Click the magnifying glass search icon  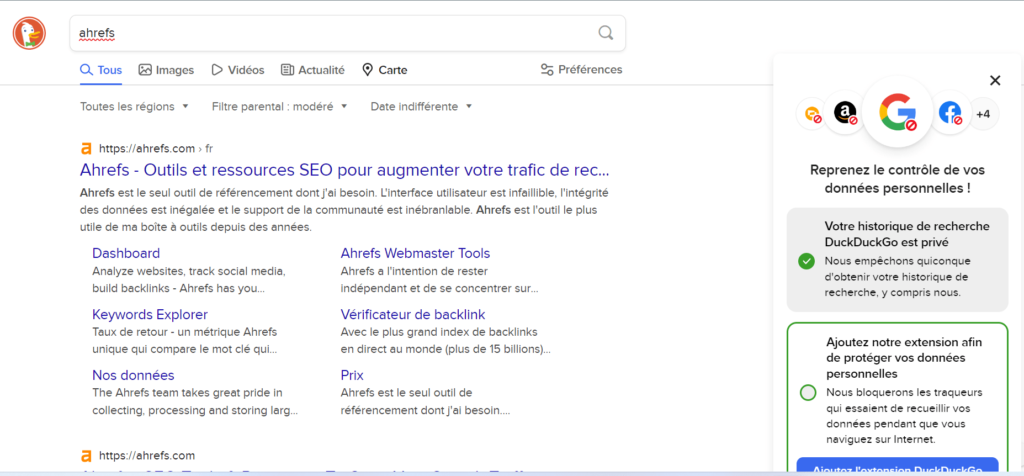(x=605, y=33)
